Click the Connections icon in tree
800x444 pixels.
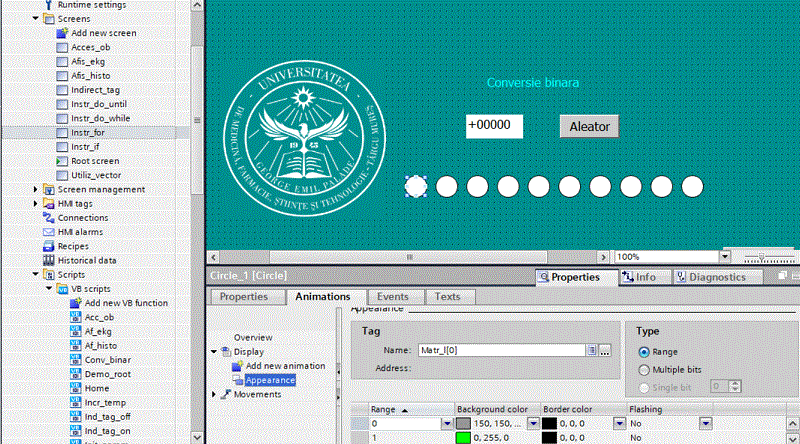point(49,217)
